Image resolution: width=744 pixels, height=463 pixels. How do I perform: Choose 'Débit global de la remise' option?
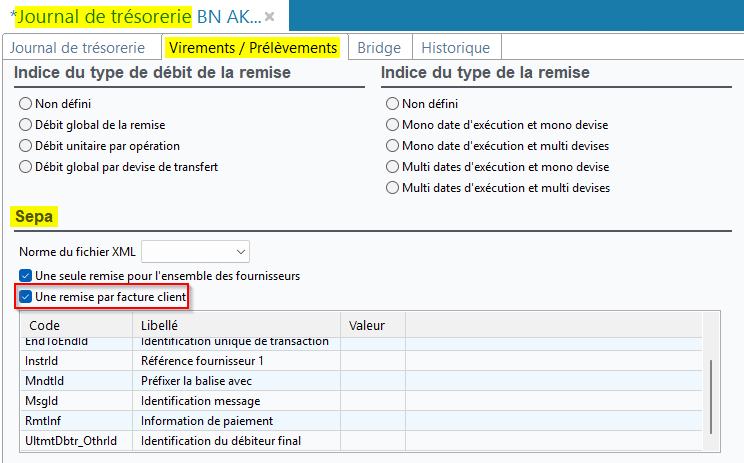(26, 125)
